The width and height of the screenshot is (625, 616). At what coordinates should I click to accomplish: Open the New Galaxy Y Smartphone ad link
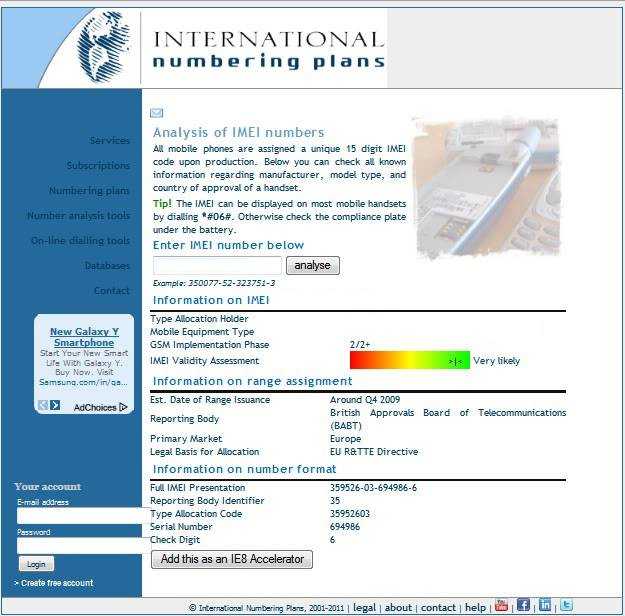(84, 337)
